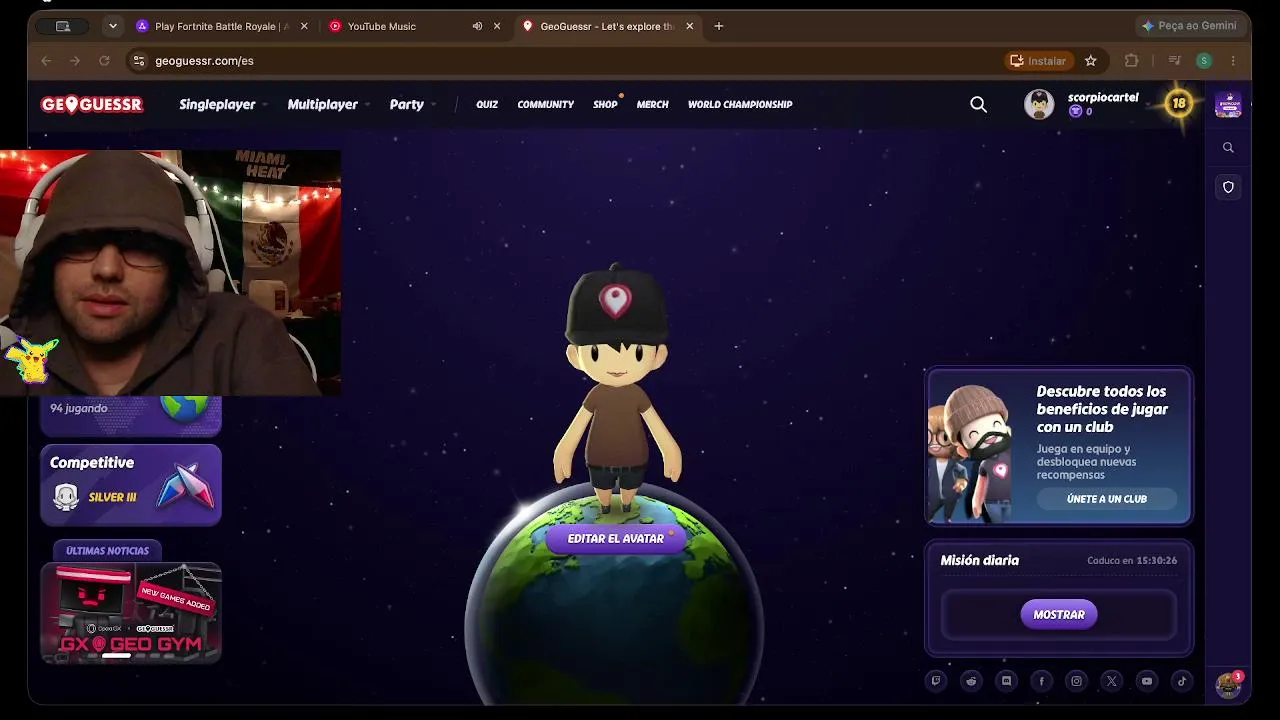The image size is (1280, 720).
Task: Open the Competitive SILVER III card
Action: point(131,485)
